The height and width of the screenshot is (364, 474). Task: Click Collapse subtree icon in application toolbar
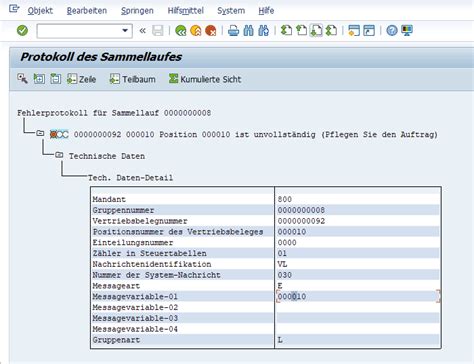coord(55,79)
